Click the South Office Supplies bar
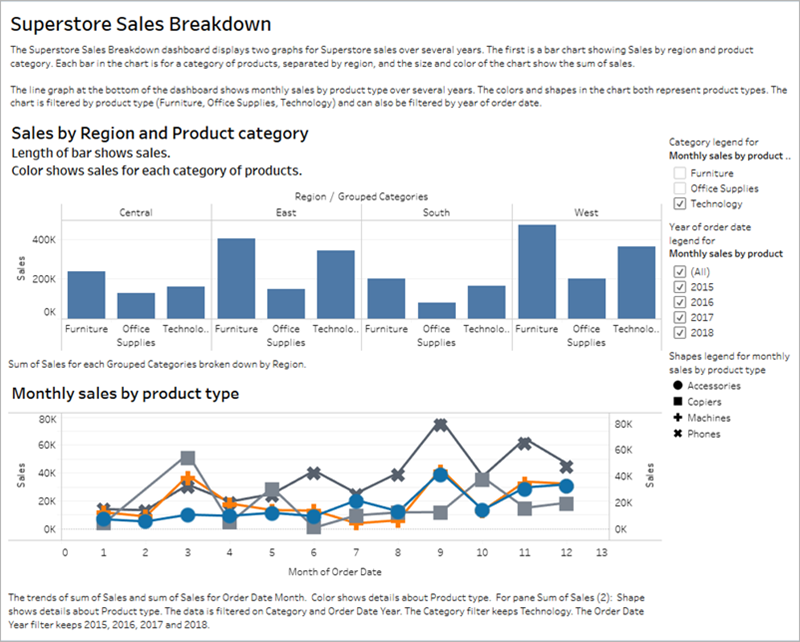Image resolution: width=800 pixels, height=642 pixels. 437,311
